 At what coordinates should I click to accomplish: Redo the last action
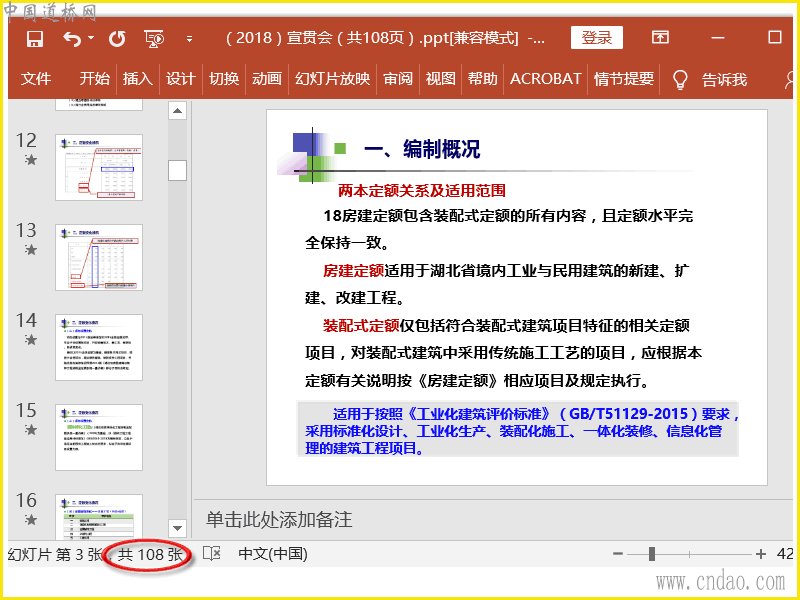pyautogui.click(x=117, y=39)
